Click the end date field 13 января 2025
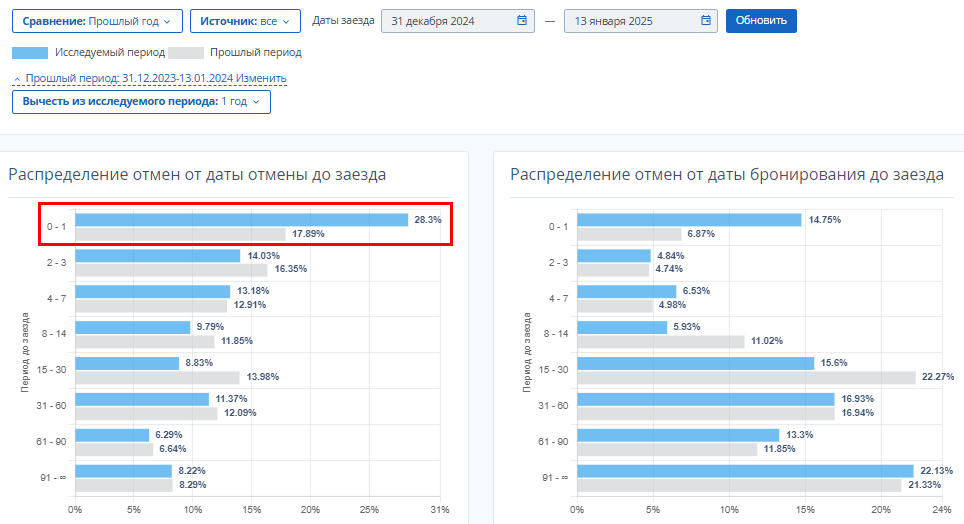 point(641,21)
